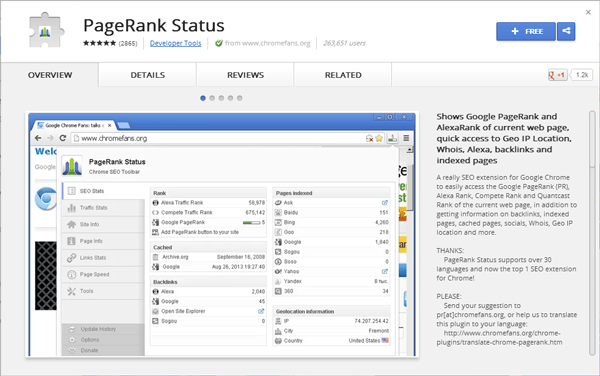This screenshot has height=376, width=600.
Task: Click the Google +1 button
Action: [x=557, y=75]
